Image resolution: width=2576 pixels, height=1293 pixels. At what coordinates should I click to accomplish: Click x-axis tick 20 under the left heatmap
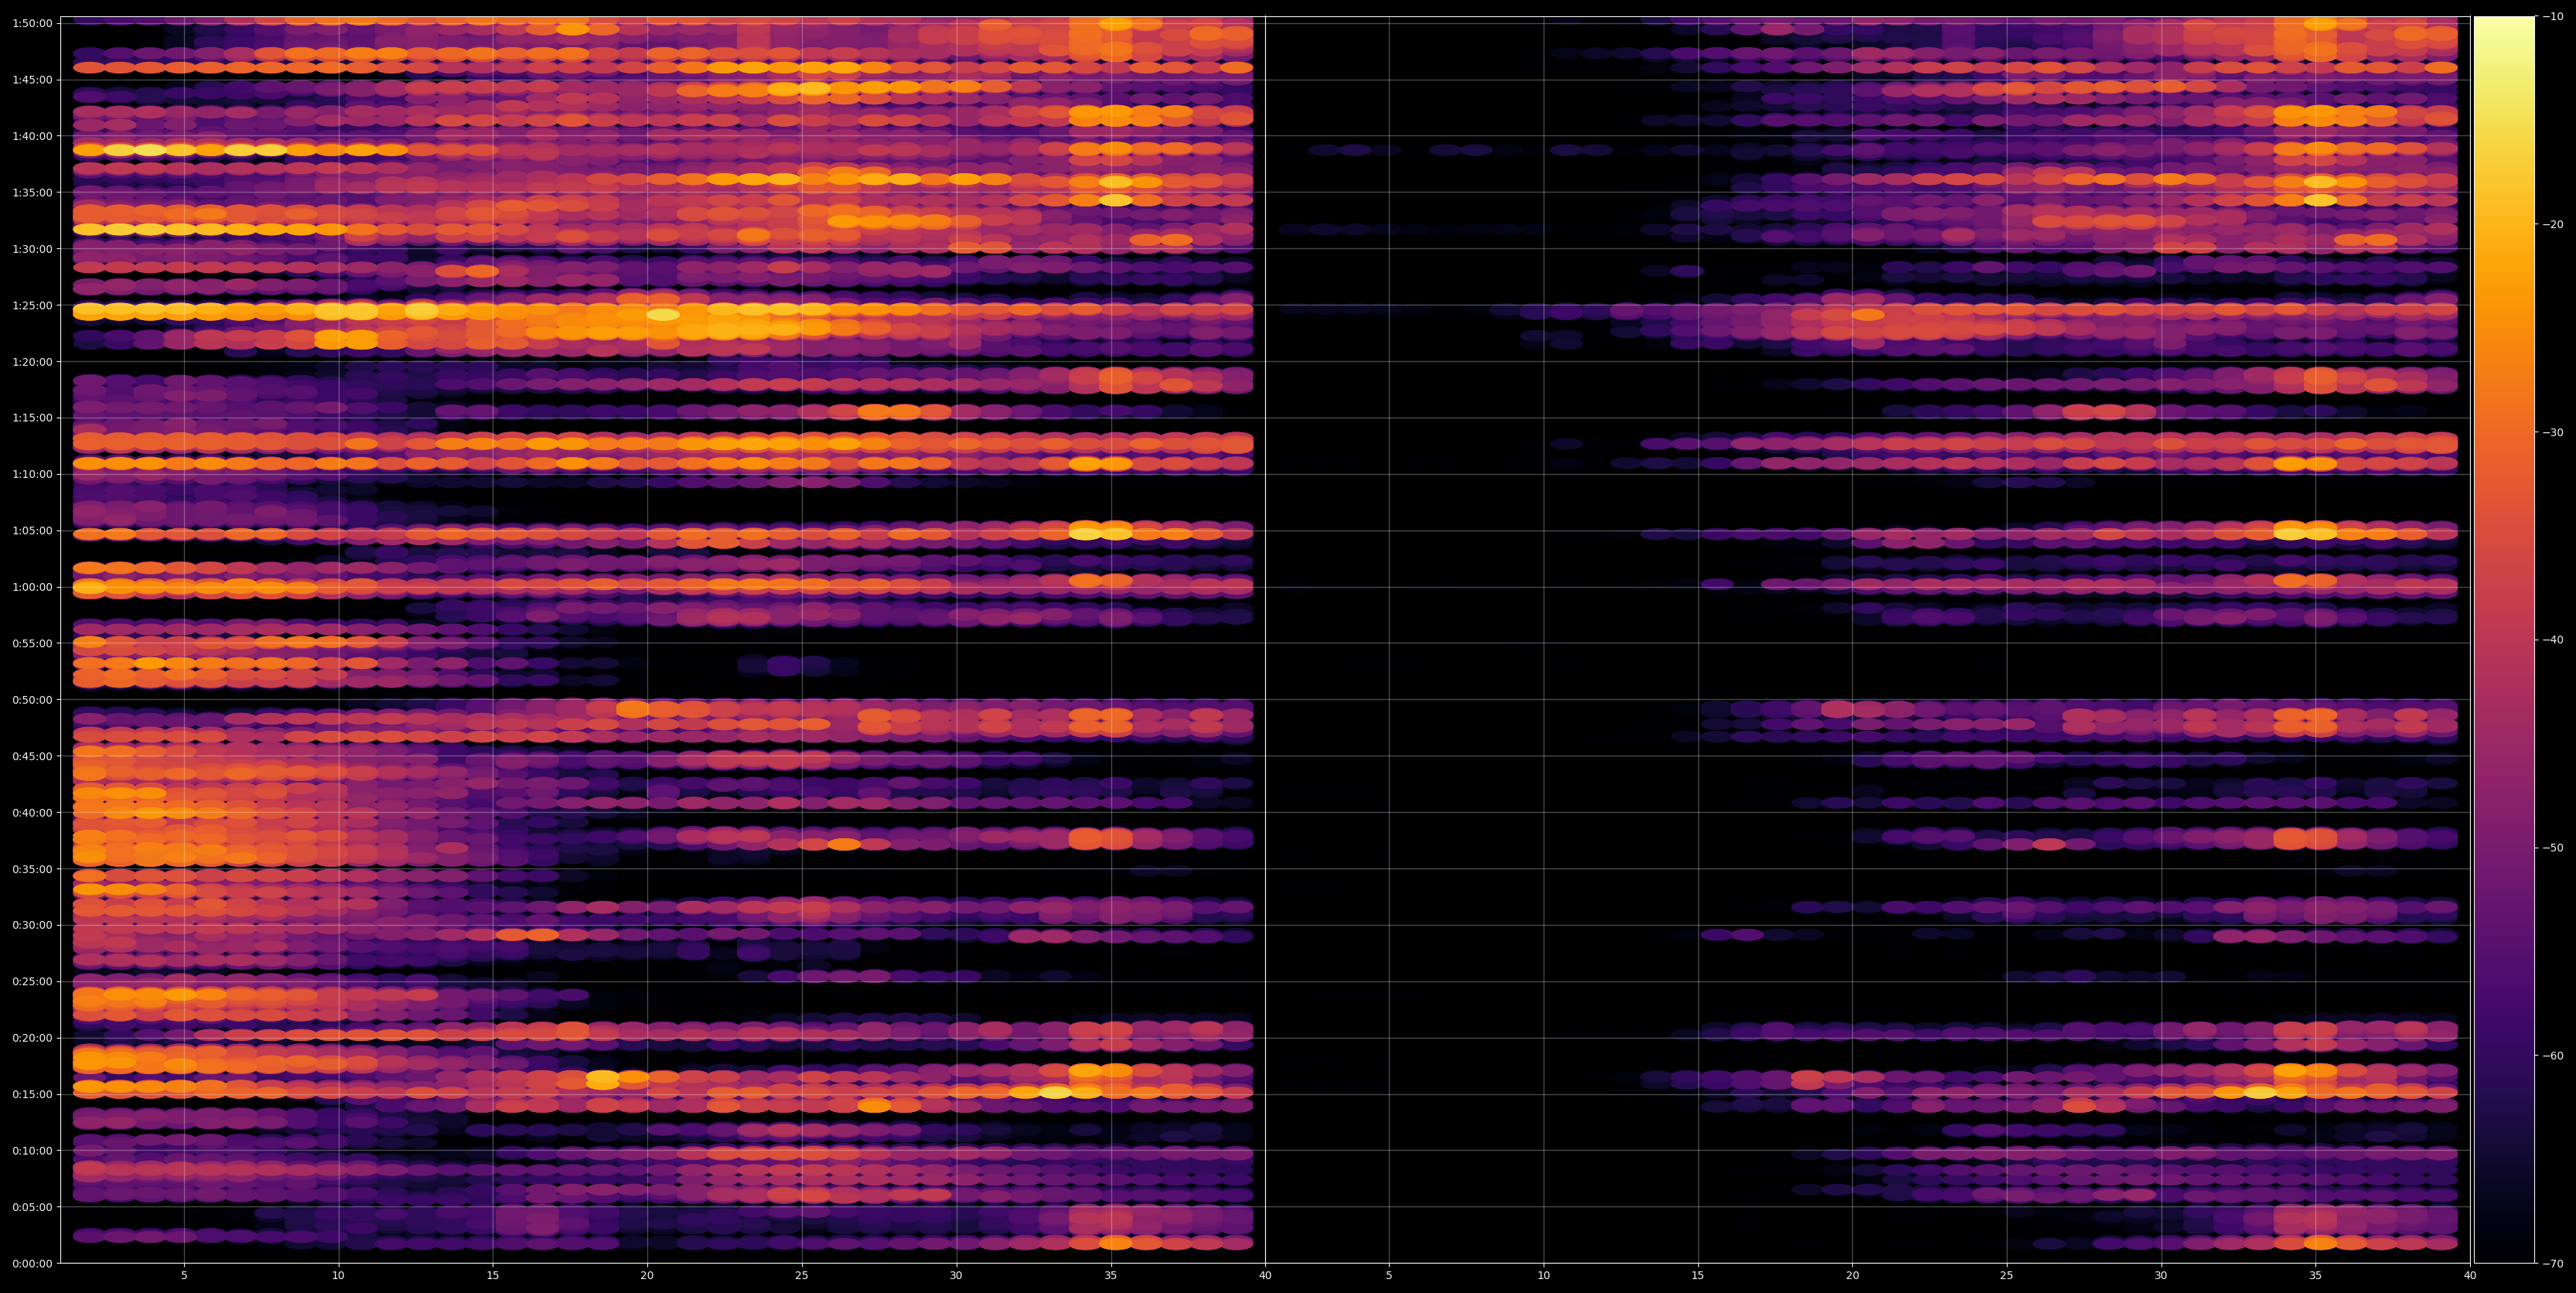point(647,1276)
